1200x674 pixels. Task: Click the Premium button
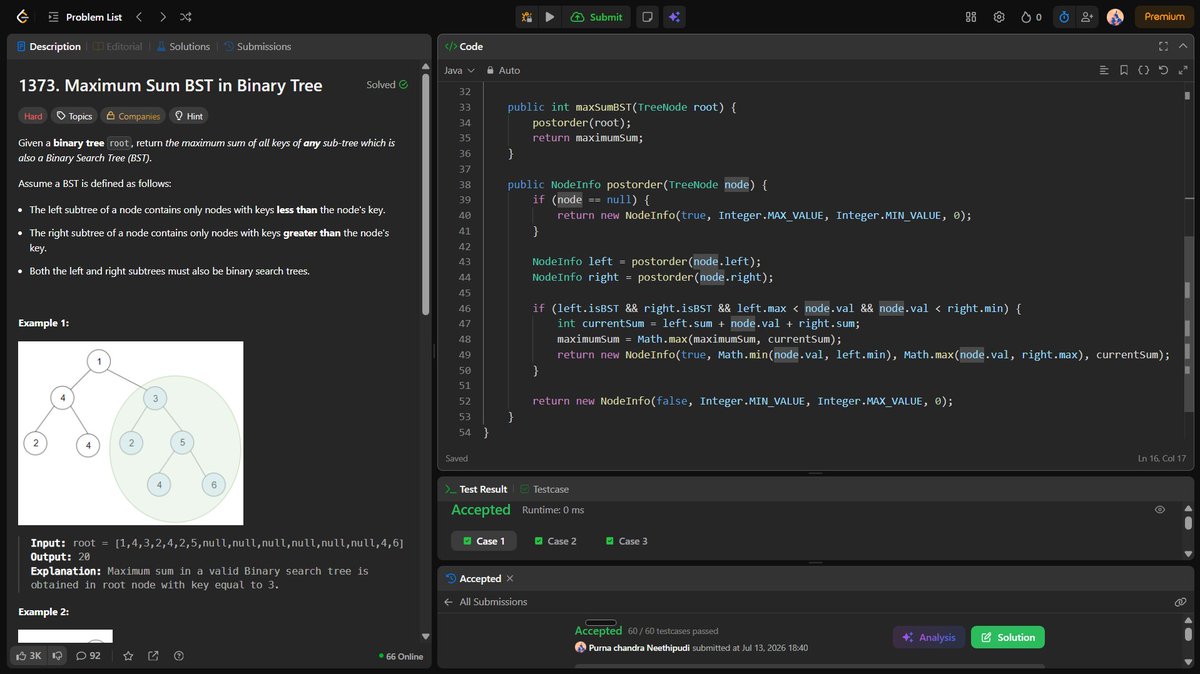(1164, 17)
